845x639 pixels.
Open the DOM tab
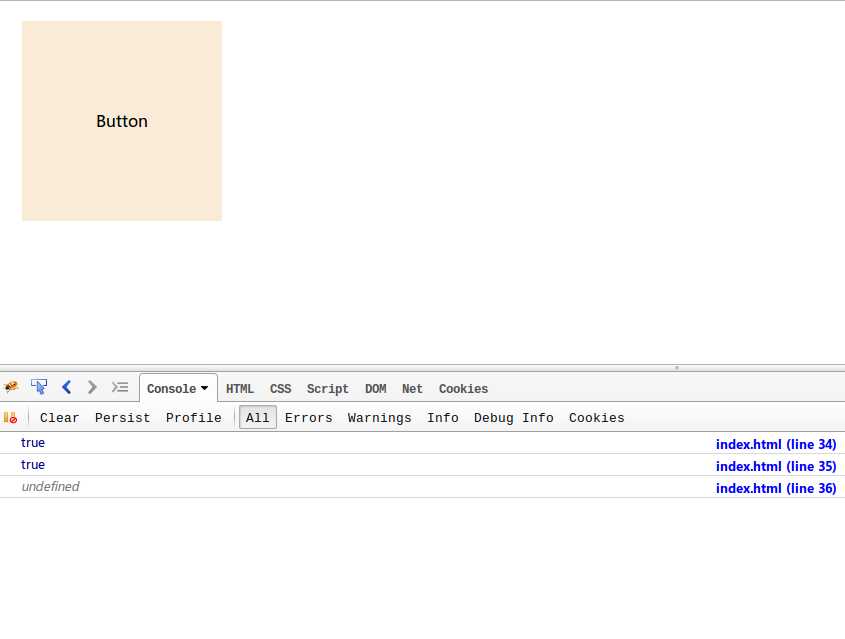click(x=376, y=388)
